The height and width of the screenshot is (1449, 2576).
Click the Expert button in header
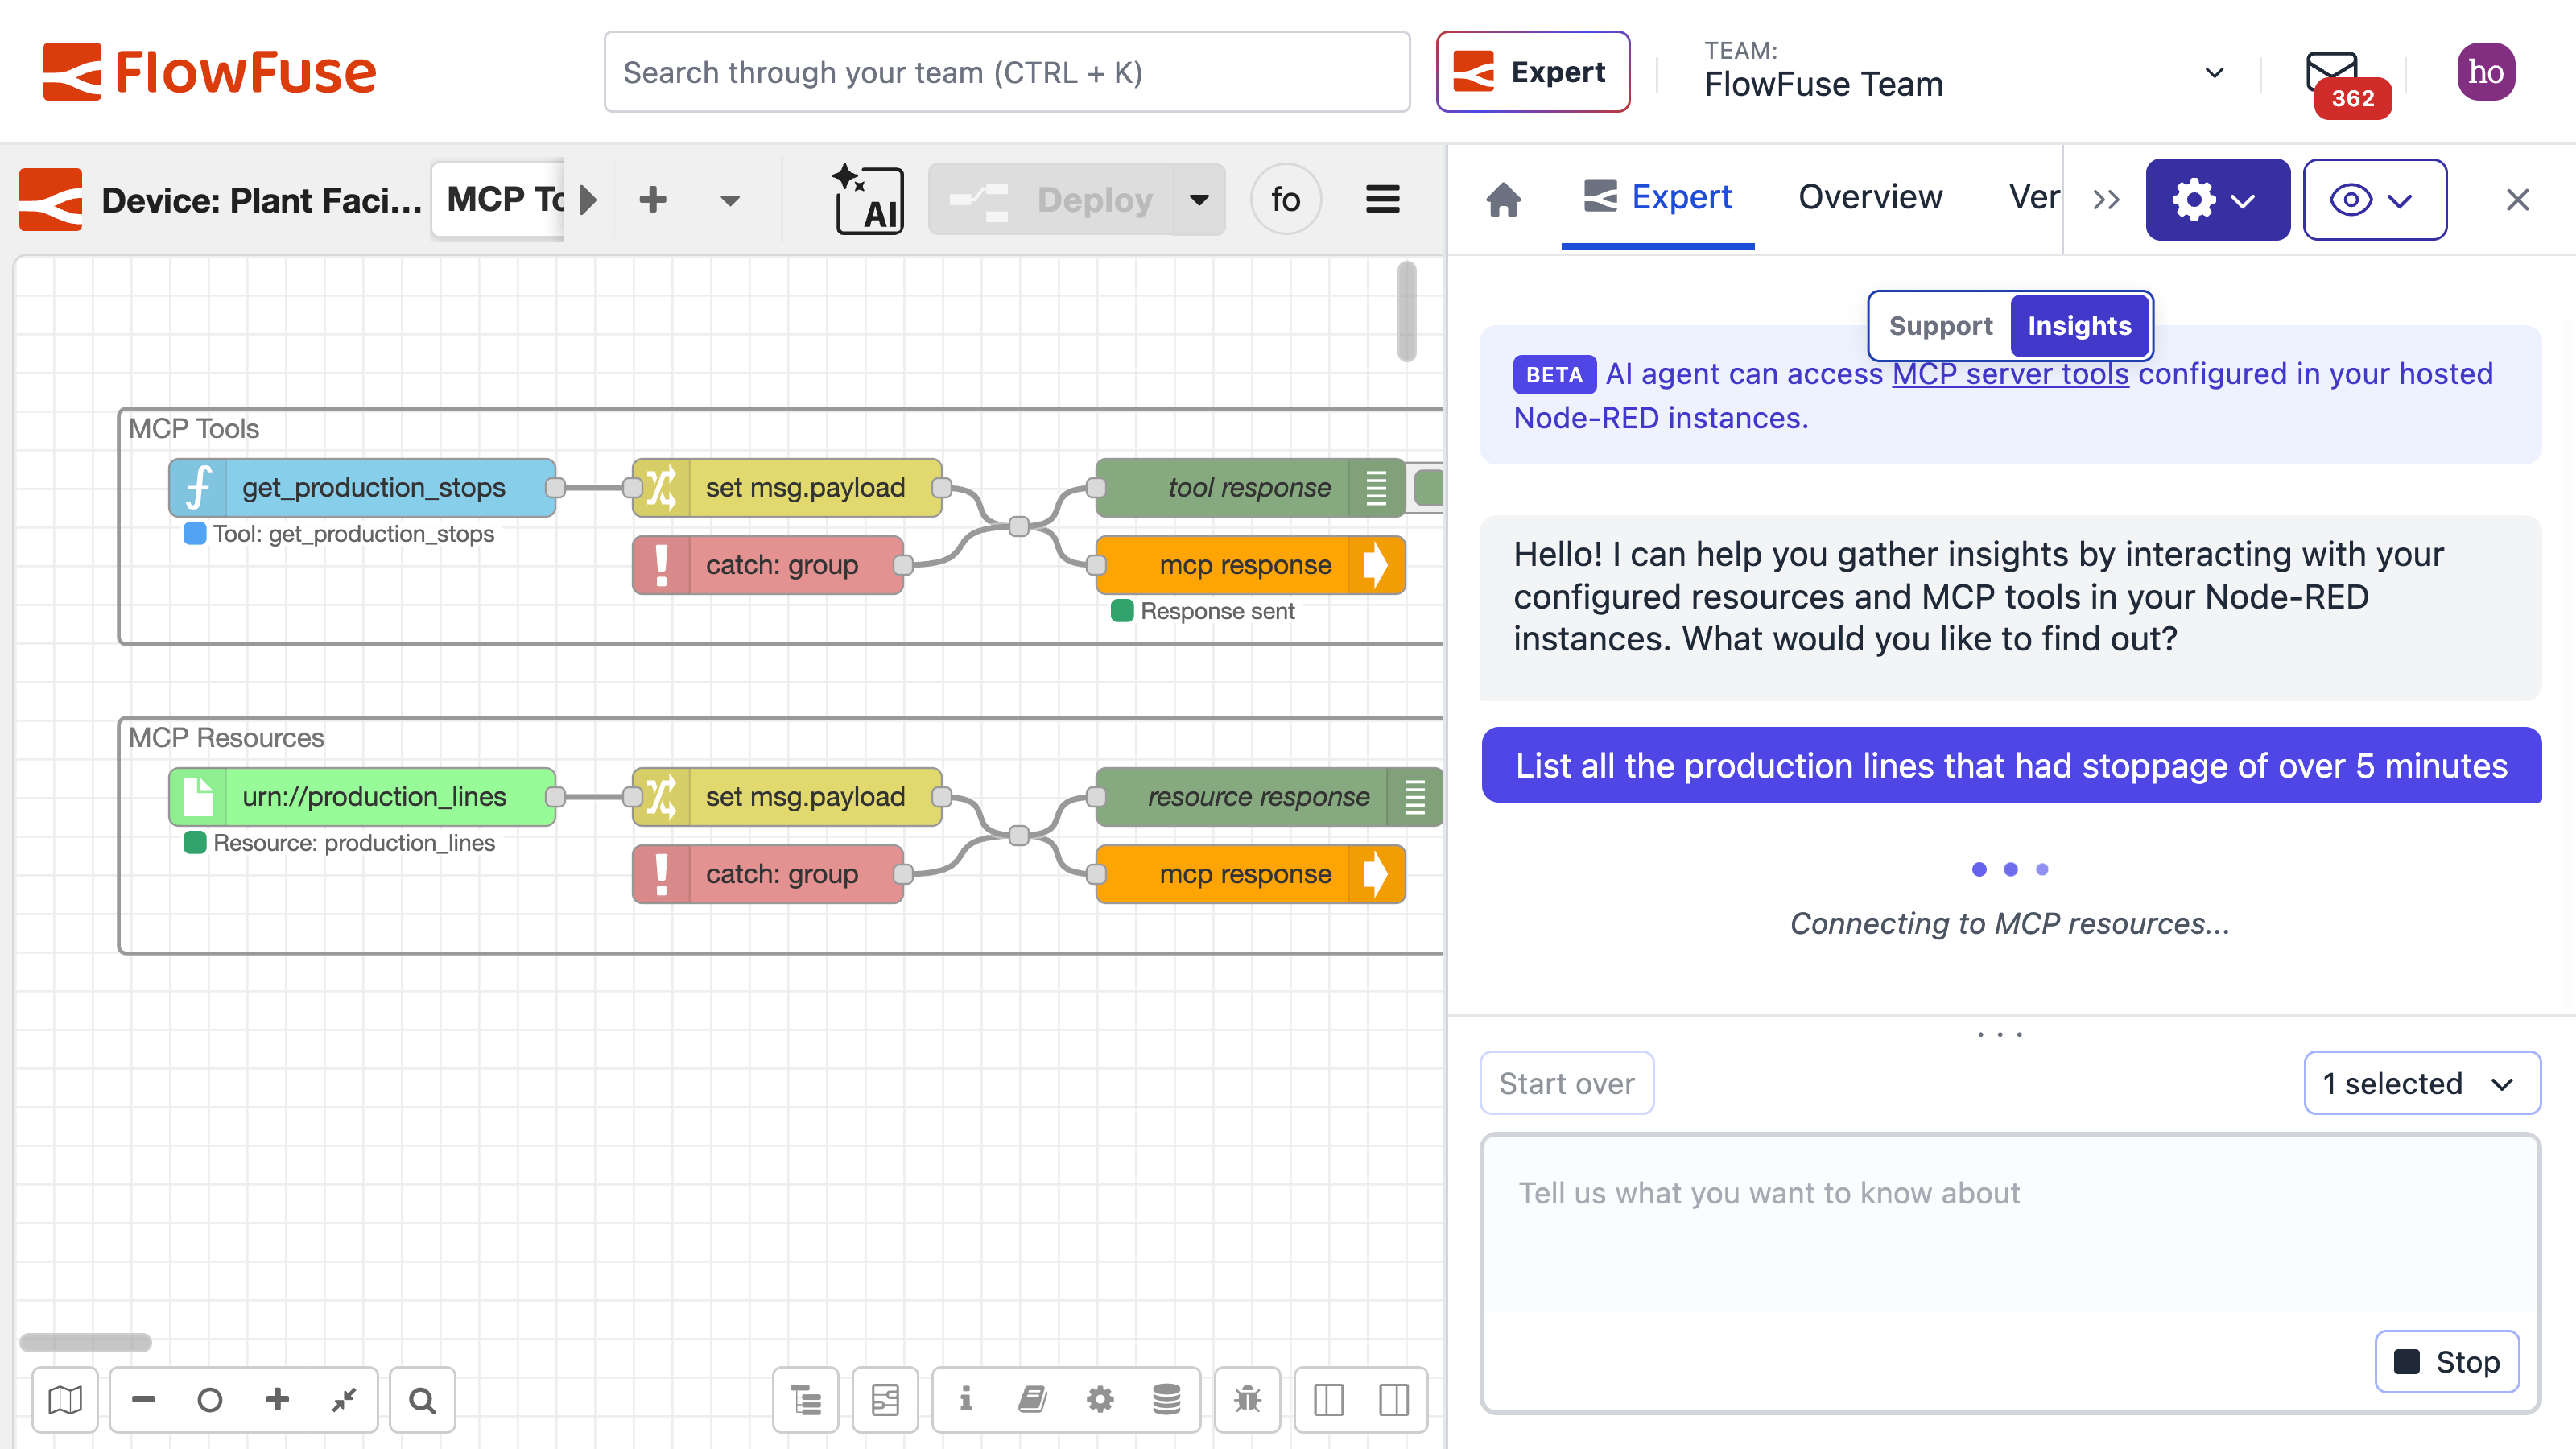1532,72
